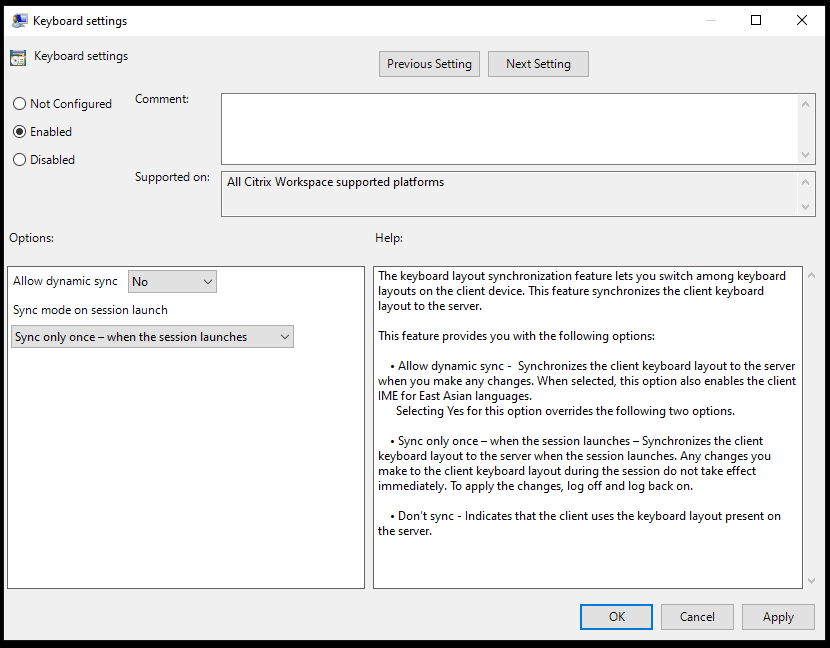The image size is (830, 648).
Task: Select the Not Configured radio button
Action: click(x=20, y=104)
